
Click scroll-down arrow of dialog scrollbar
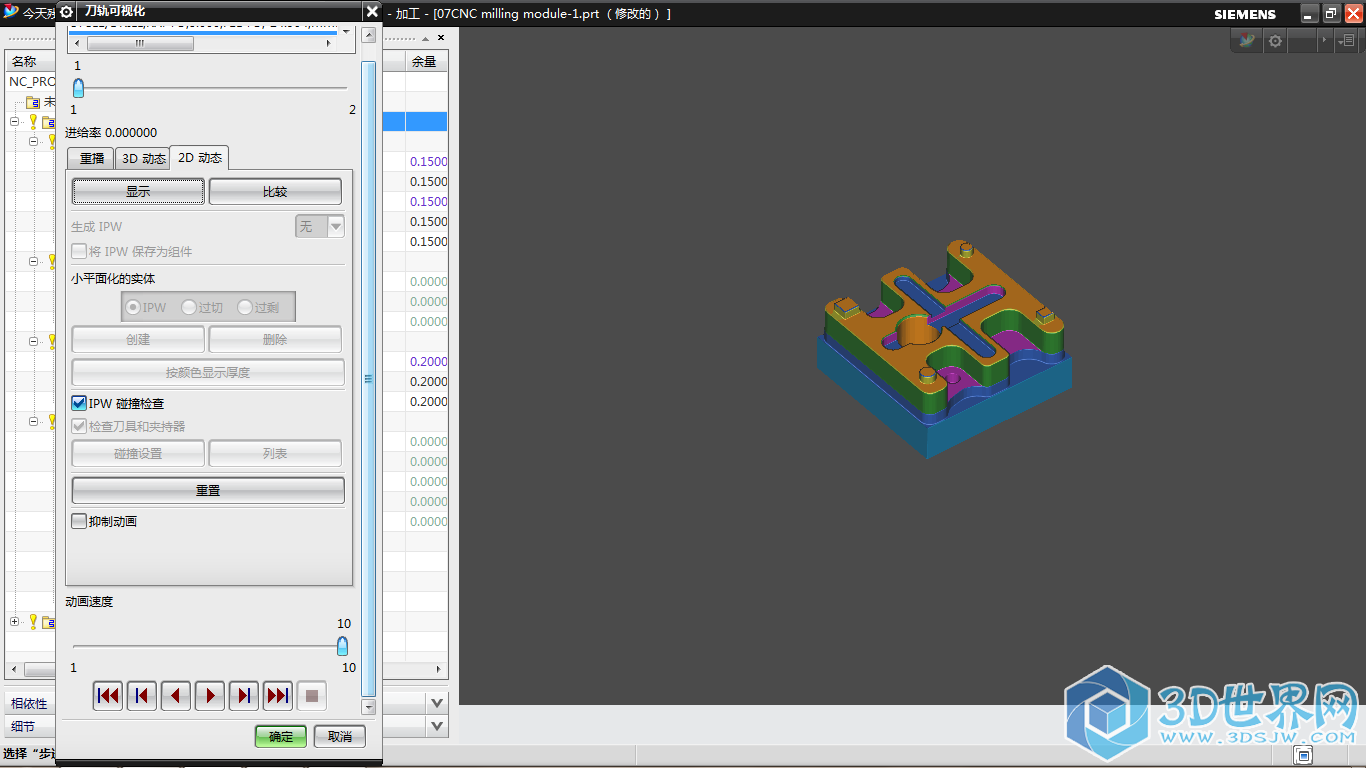point(368,707)
